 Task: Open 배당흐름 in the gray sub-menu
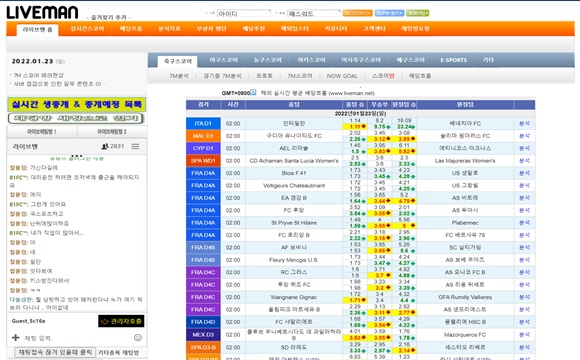click(x=420, y=76)
